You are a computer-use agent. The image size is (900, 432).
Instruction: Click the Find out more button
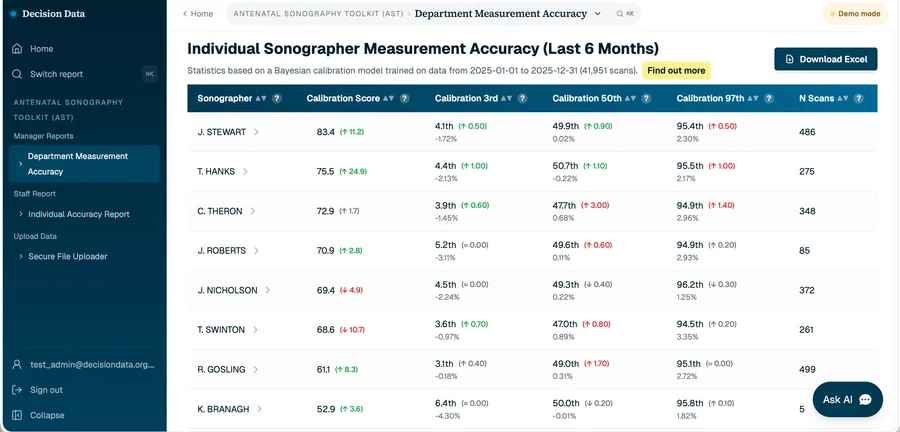pyautogui.click(x=676, y=71)
